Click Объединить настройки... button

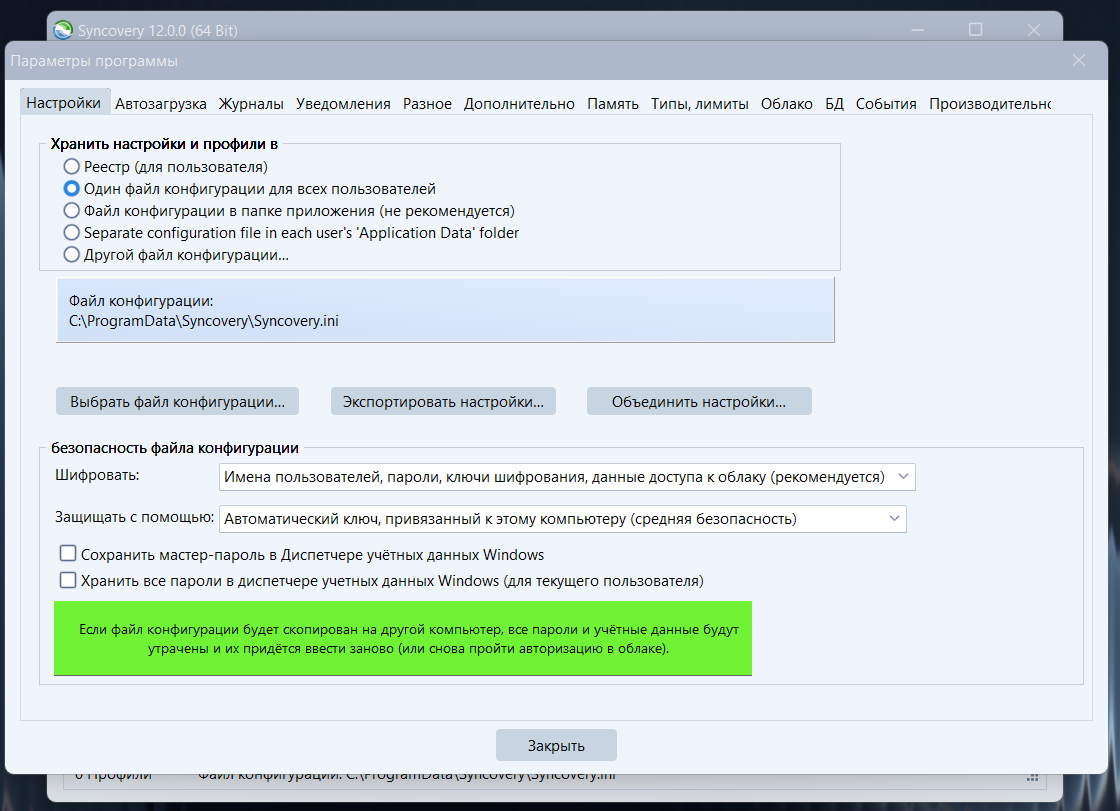click(x=699, y=402)
